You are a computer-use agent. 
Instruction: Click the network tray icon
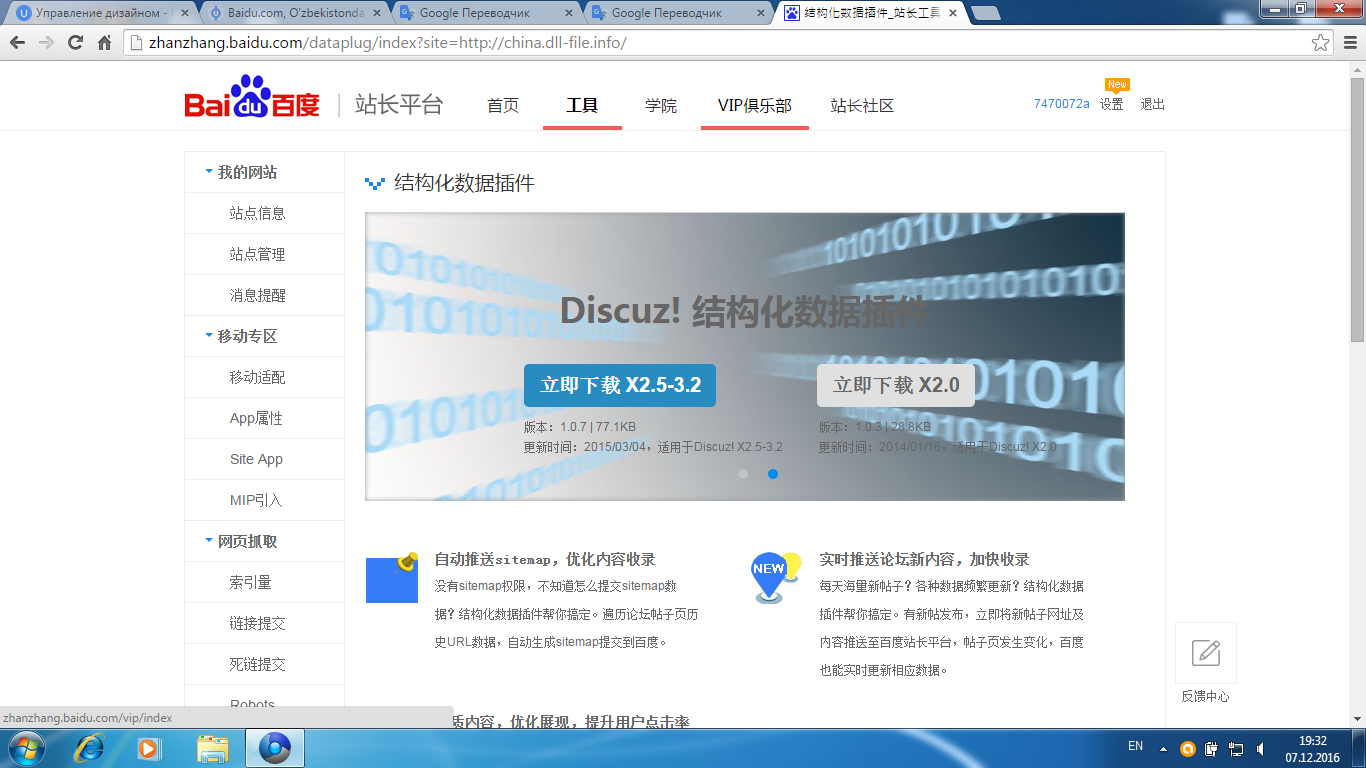click(1236, 748)
